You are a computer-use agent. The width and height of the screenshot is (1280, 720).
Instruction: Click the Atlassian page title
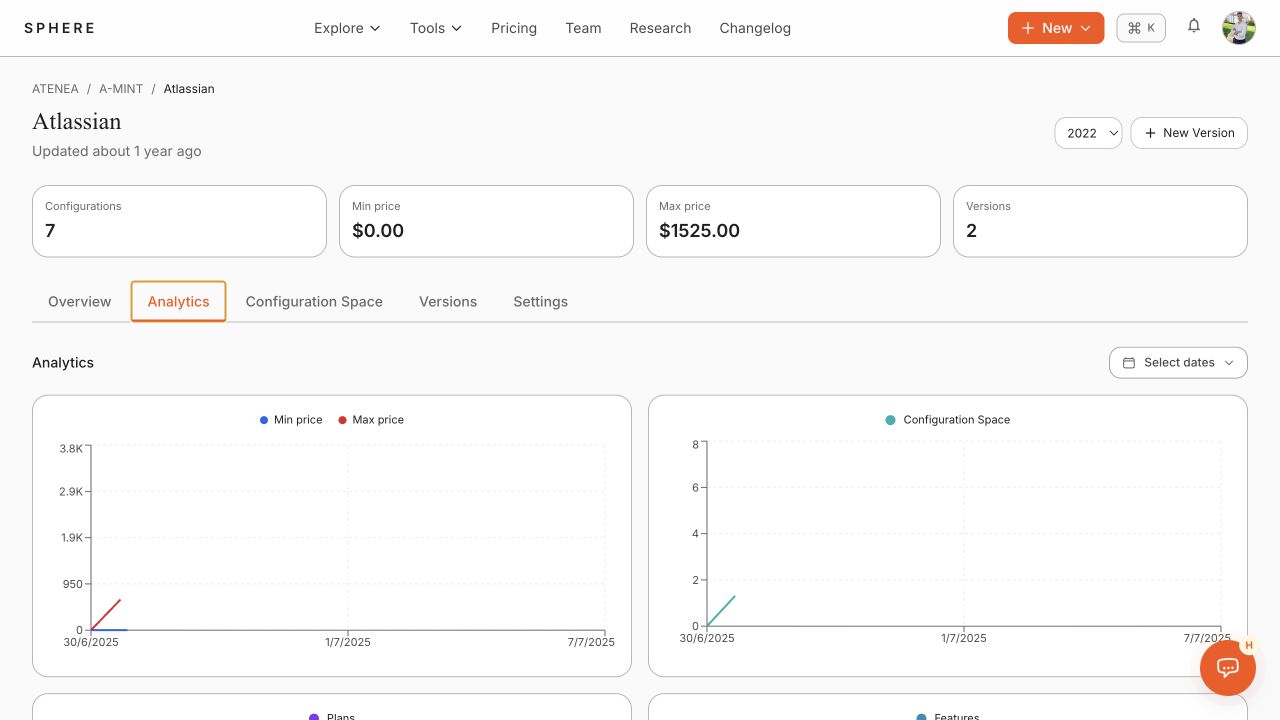77,122
